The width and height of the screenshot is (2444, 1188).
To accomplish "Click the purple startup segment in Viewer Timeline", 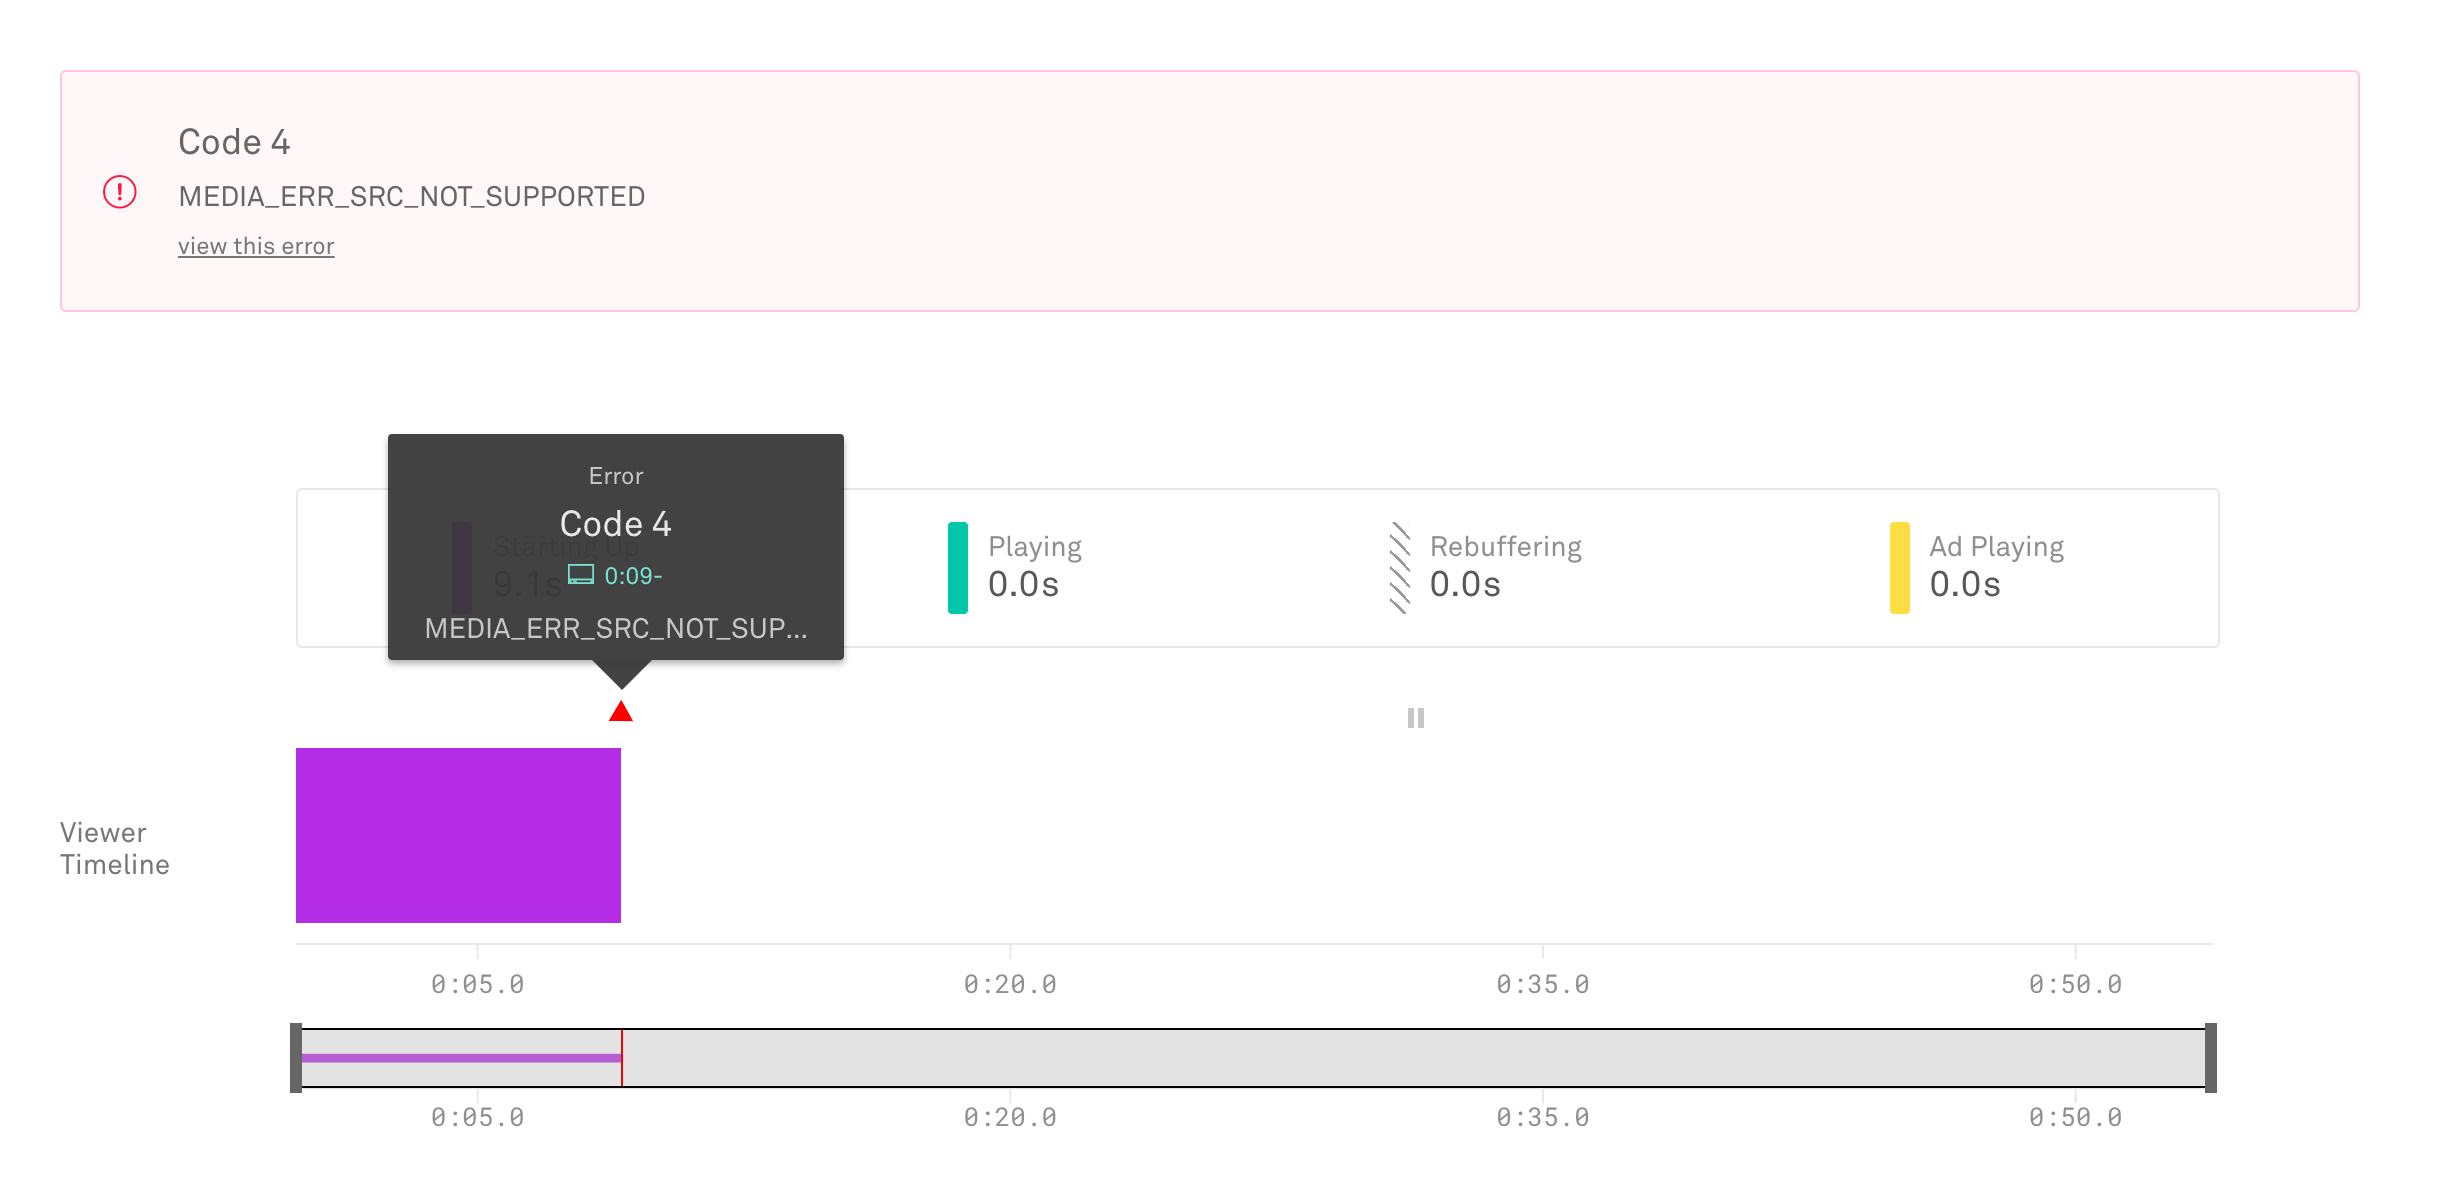I will [458, 835].
